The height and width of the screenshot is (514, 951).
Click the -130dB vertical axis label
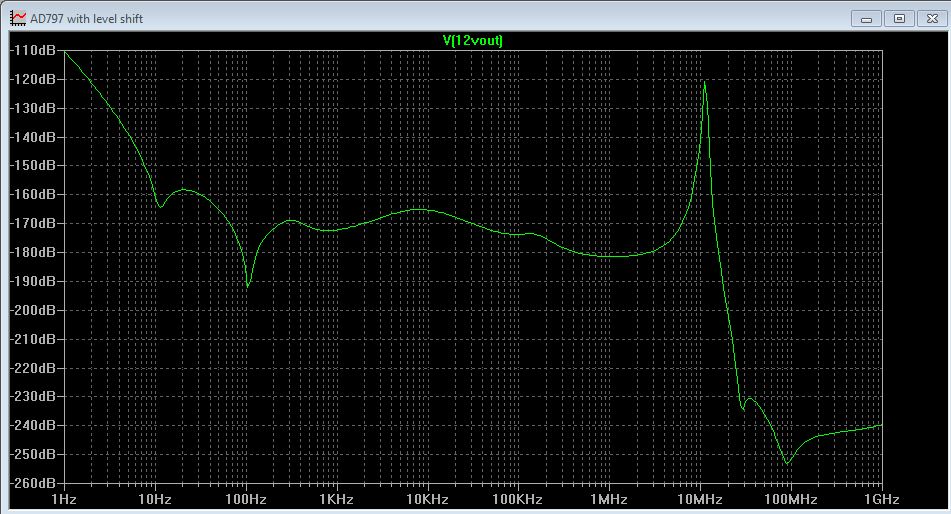pyautogui.click(x=33, y=108)
